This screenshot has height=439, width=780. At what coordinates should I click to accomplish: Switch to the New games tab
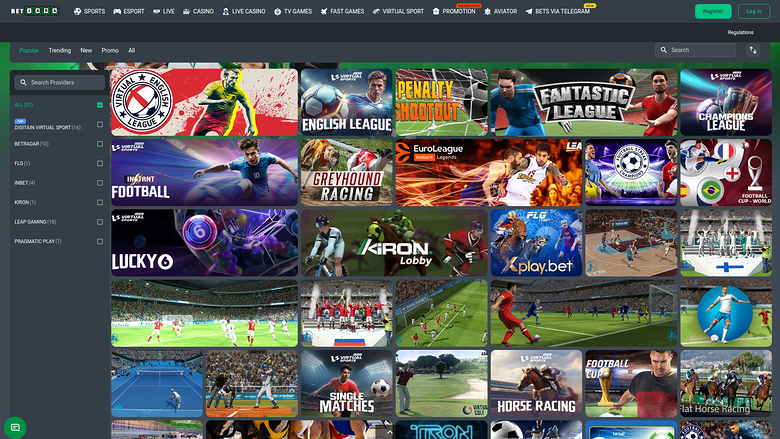86,50
